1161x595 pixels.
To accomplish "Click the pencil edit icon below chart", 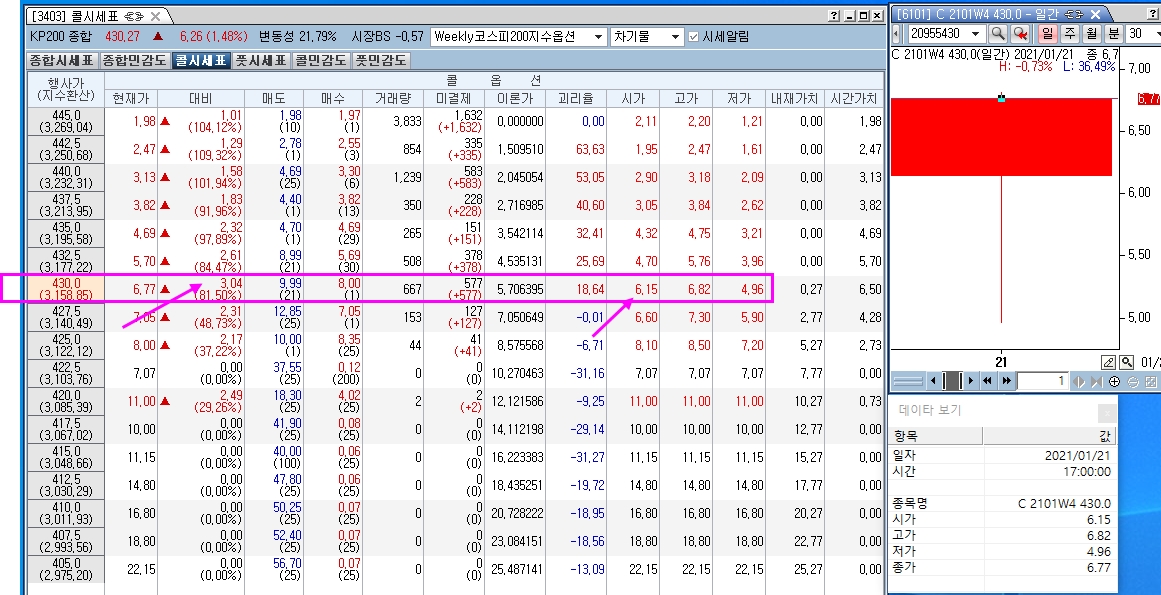I will coord(1108,362).
